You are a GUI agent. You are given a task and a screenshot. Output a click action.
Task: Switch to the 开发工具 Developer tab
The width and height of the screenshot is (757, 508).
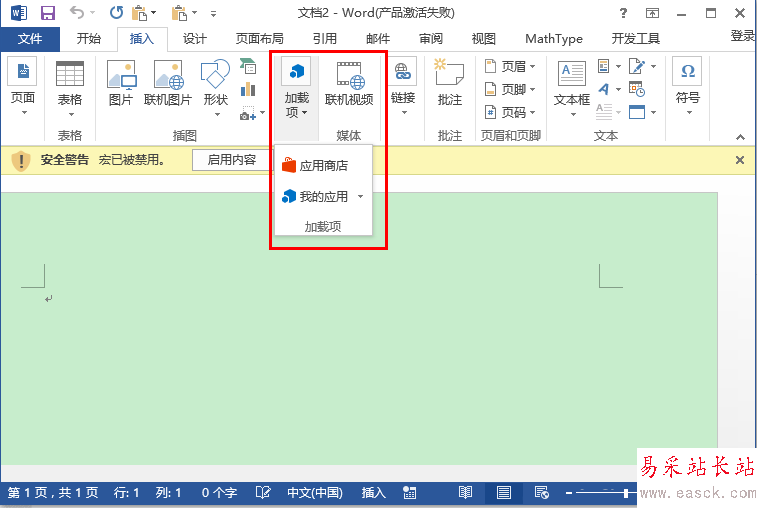(635, 39)
